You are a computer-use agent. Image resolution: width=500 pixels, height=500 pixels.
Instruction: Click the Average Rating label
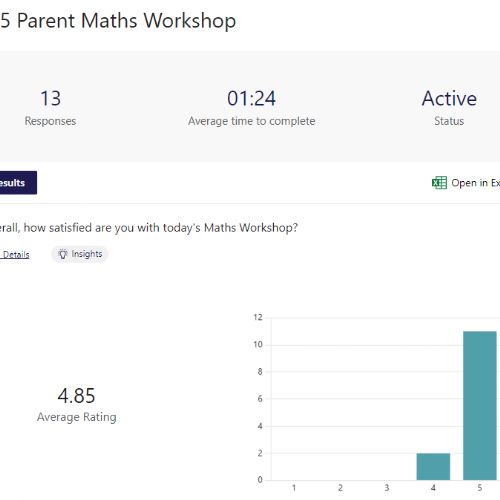(77, 417)
